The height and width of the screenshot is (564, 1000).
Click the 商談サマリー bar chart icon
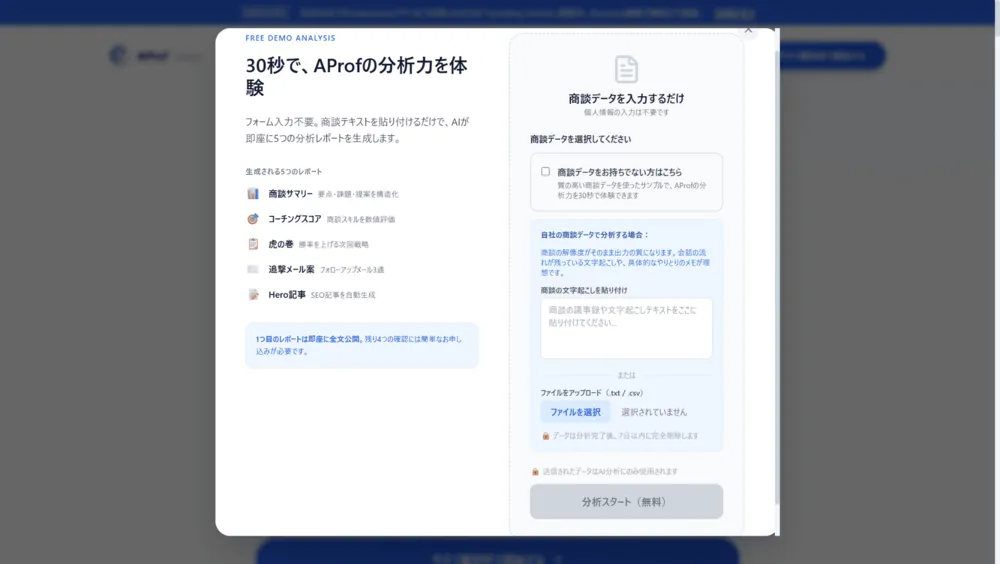pos(253,193)
